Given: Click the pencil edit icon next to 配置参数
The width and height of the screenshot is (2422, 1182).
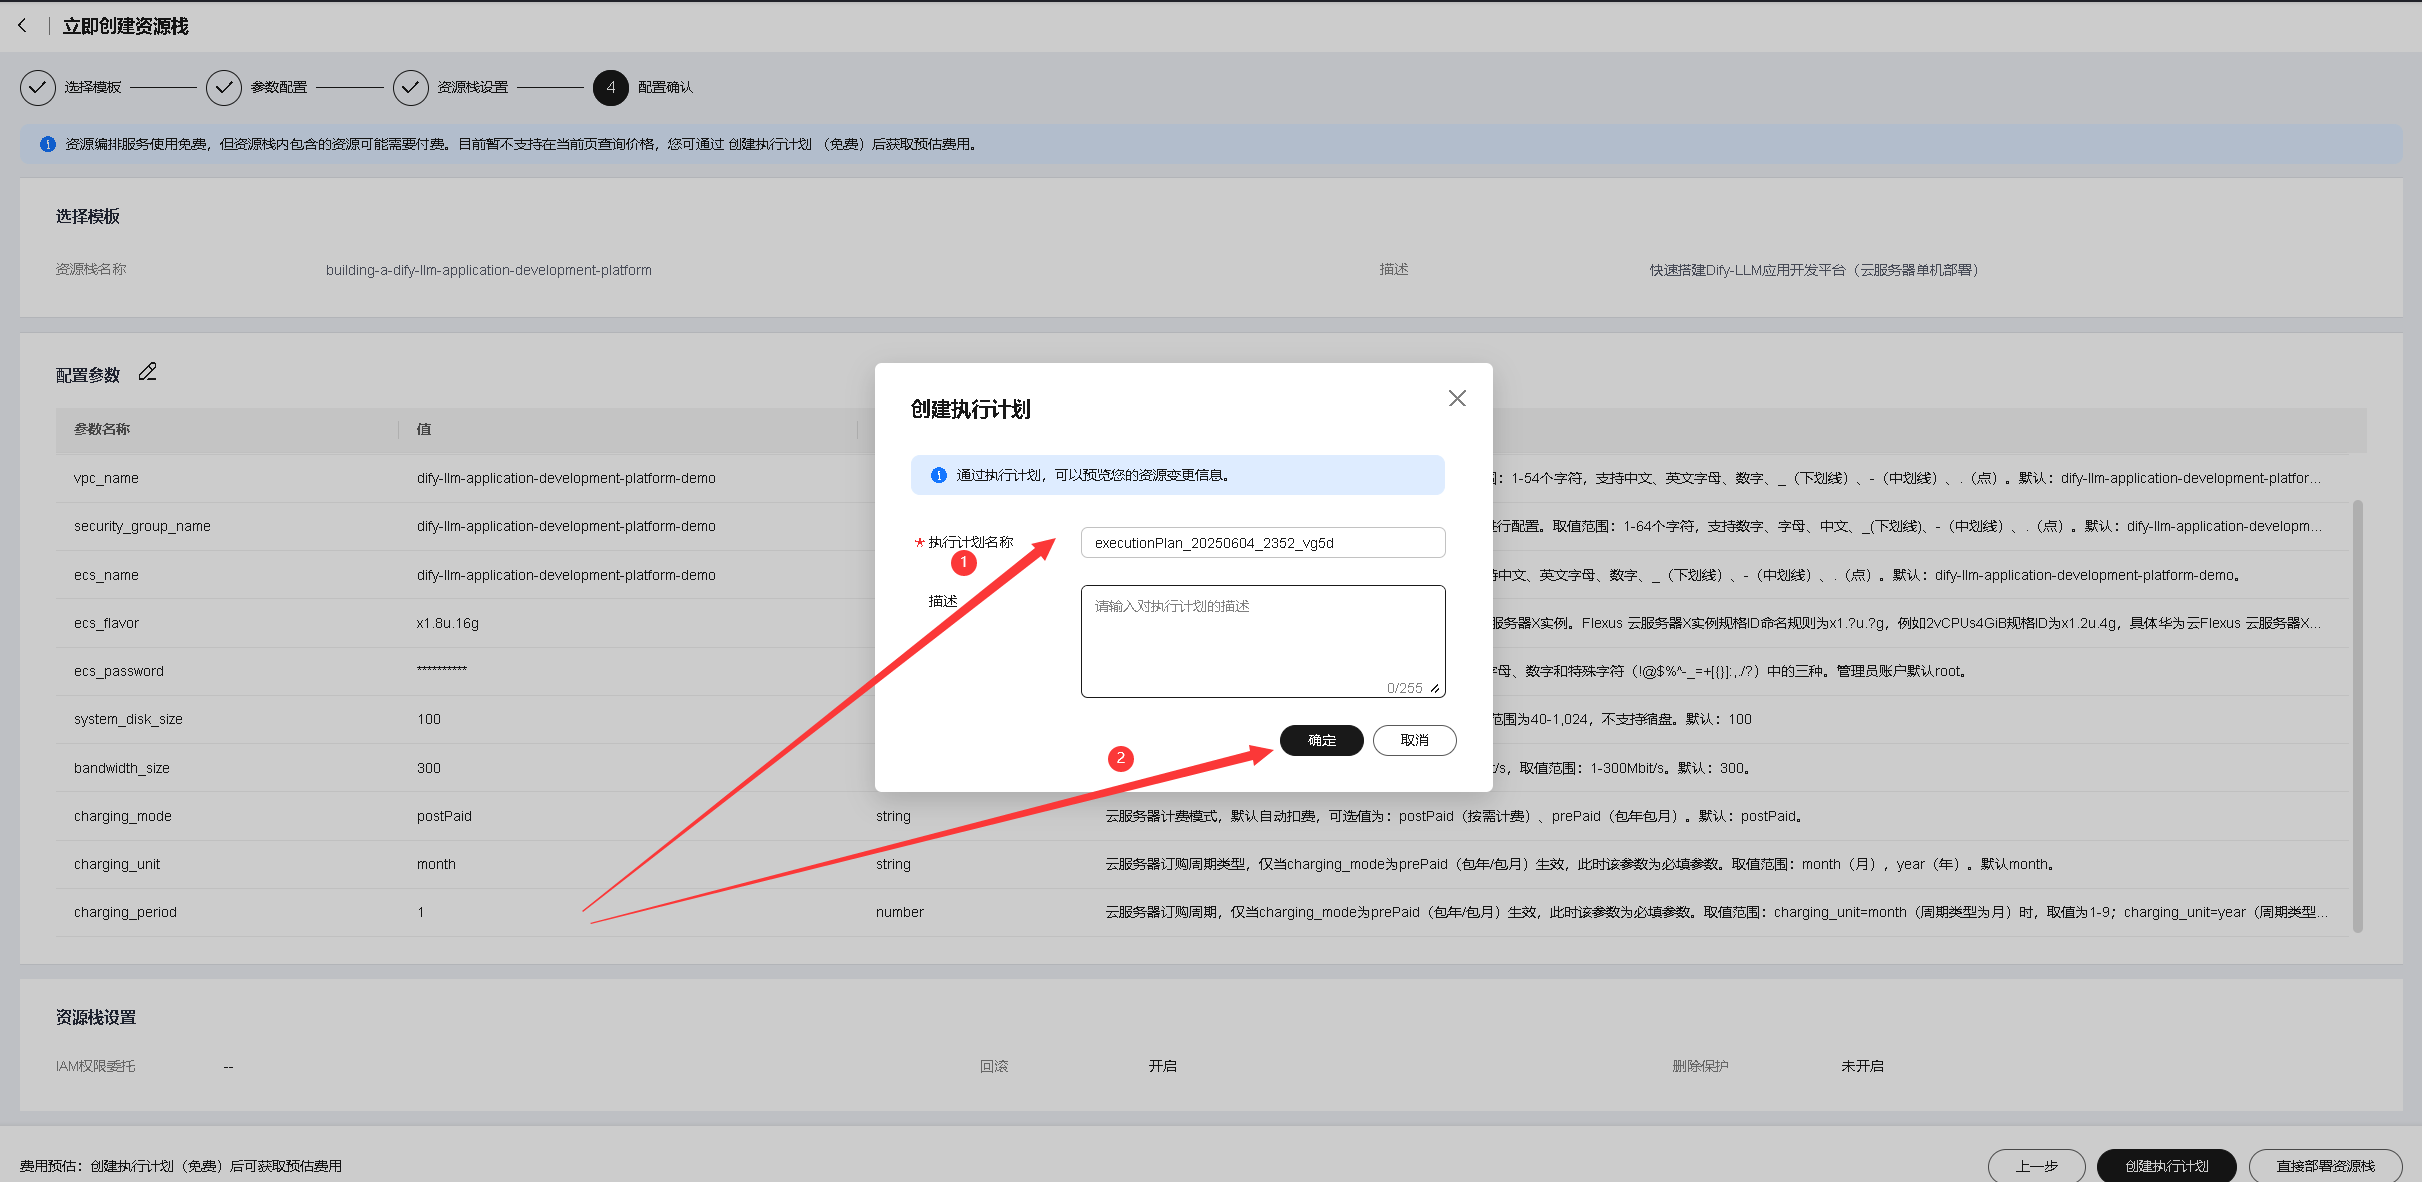Looking at the screenshot, I should 148,372.
